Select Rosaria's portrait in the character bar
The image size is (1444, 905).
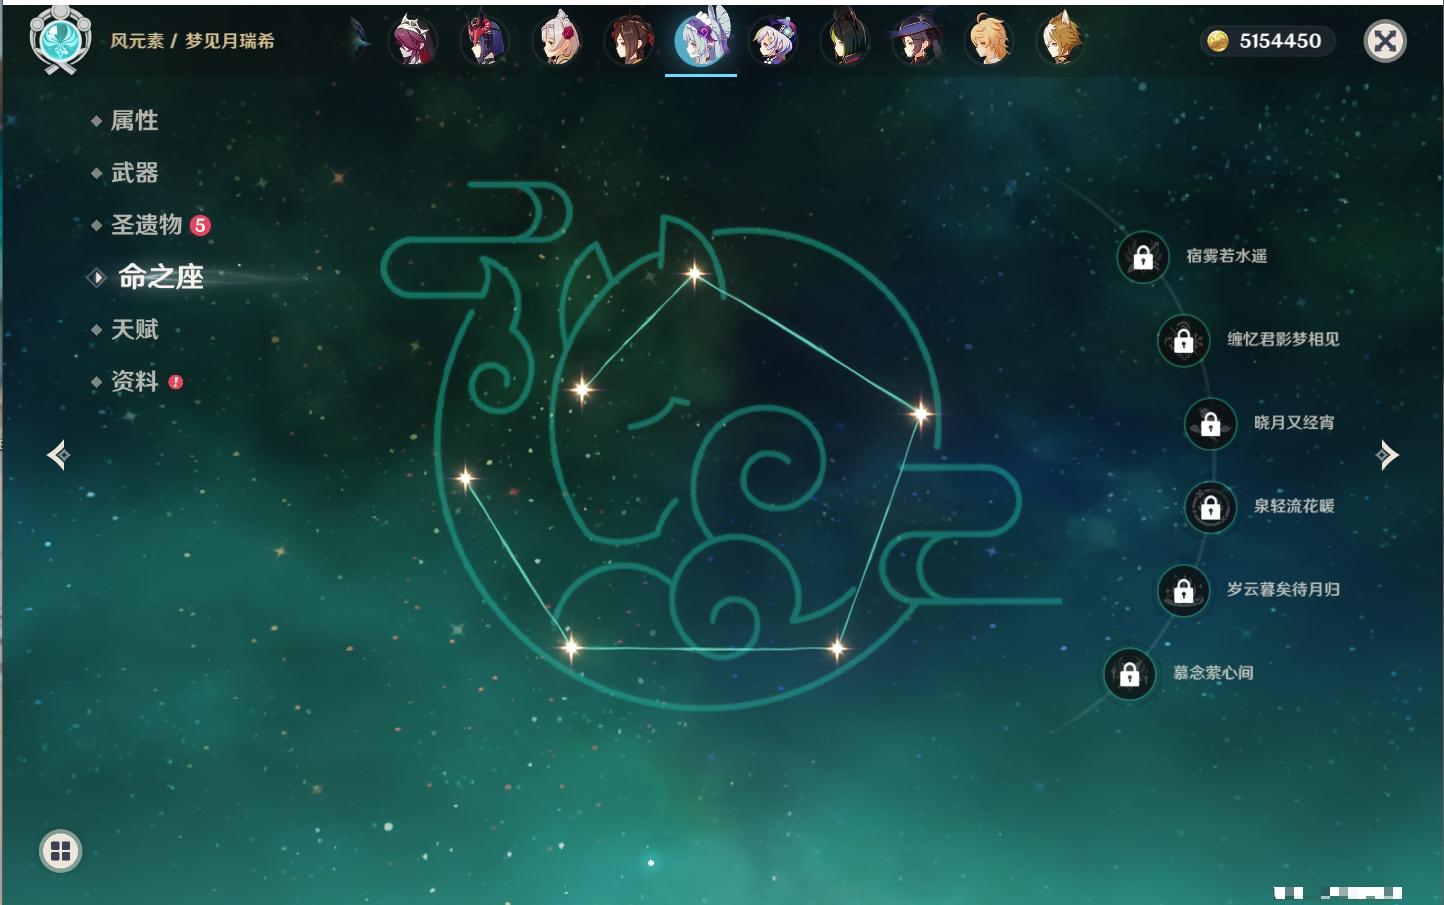pyautogui.click(x=413, y=41)
